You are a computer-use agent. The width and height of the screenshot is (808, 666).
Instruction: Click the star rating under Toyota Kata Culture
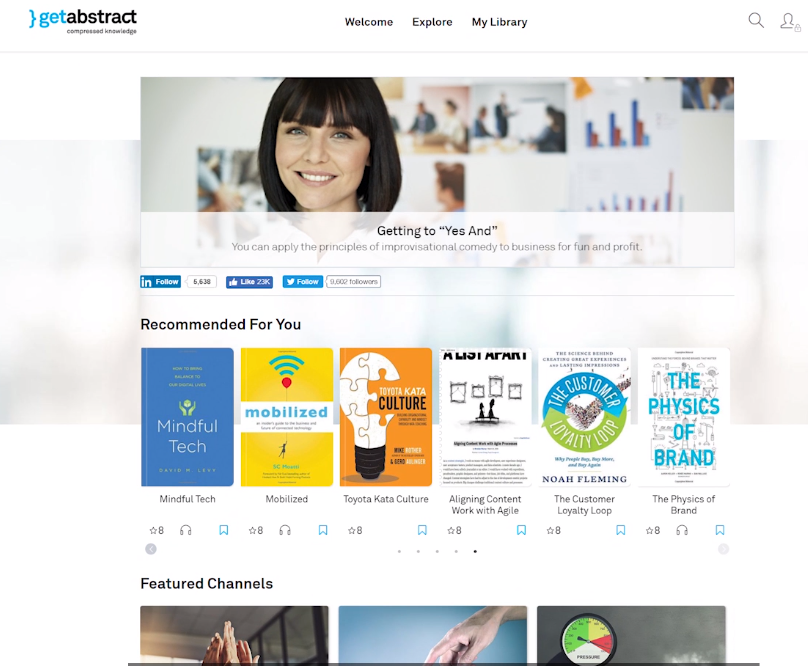(354, 530)
